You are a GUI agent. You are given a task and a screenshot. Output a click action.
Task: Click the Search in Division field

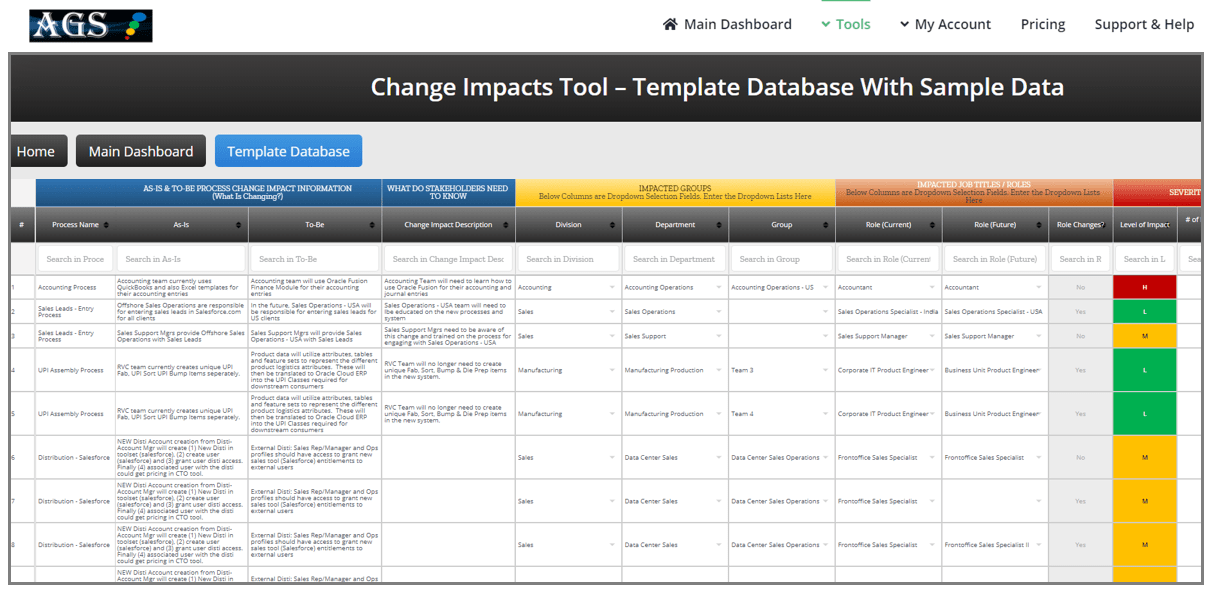(x=568, y=257)
